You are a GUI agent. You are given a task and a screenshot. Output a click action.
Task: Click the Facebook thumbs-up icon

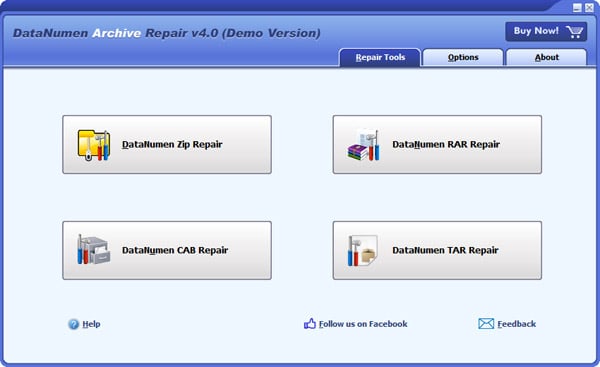[310, 324]
